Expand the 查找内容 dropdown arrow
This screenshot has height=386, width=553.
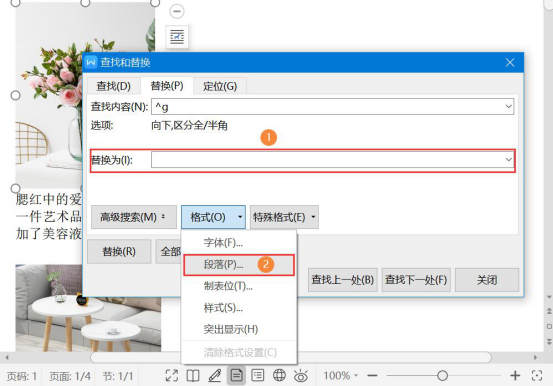pyautogui.click(x=509, y=107)
